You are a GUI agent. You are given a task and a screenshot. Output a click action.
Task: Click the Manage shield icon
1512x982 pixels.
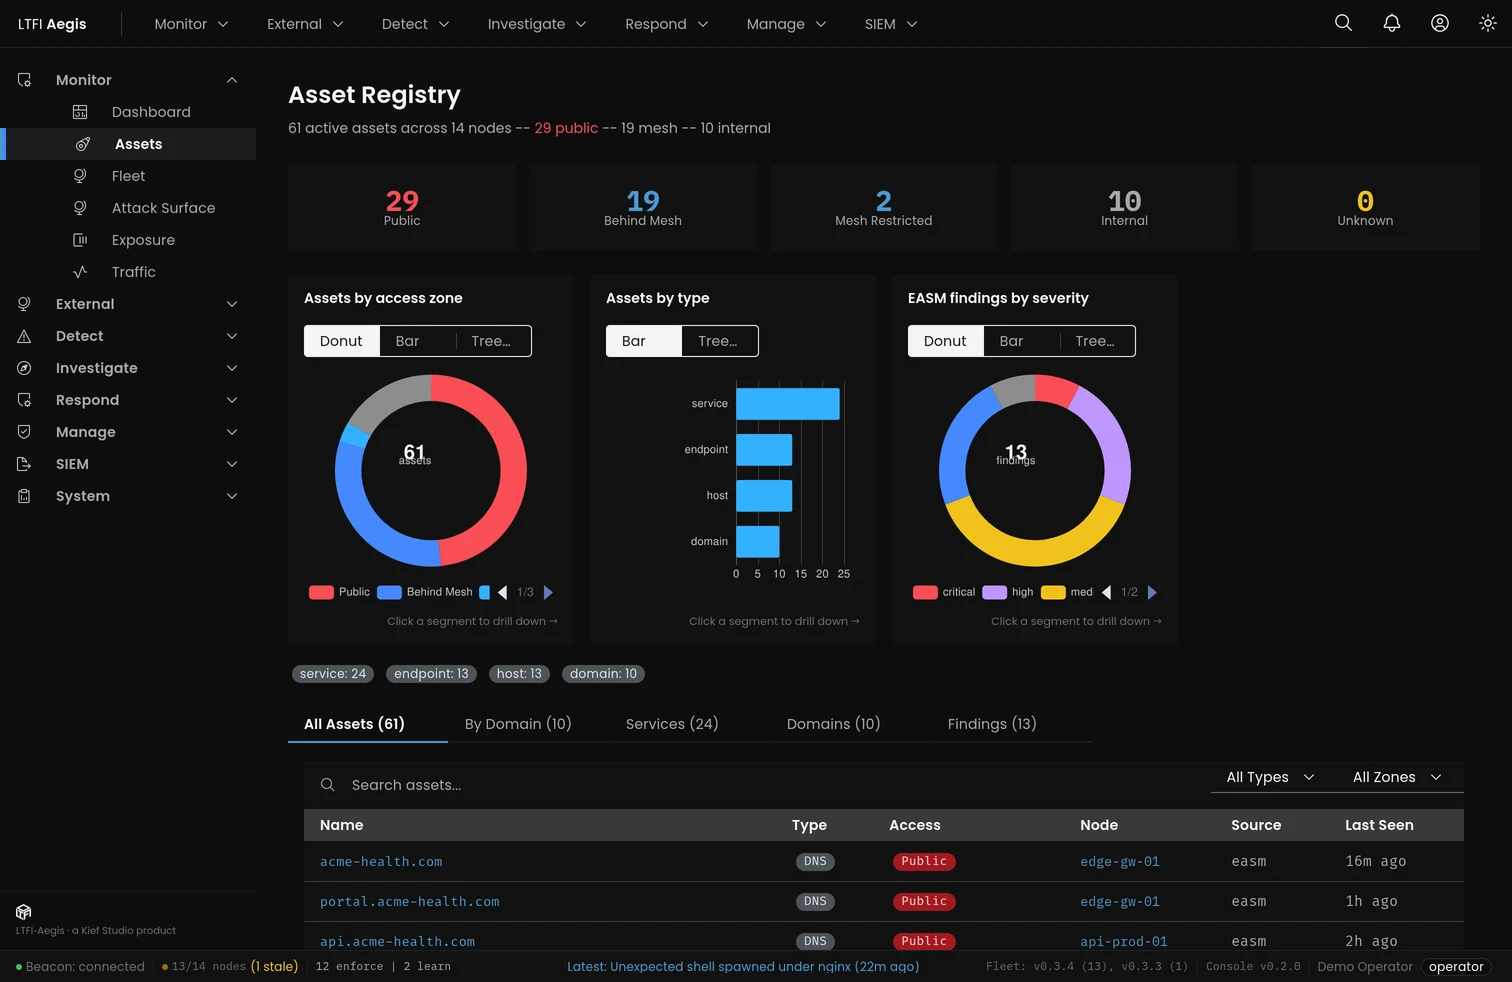tap(24, 432)
